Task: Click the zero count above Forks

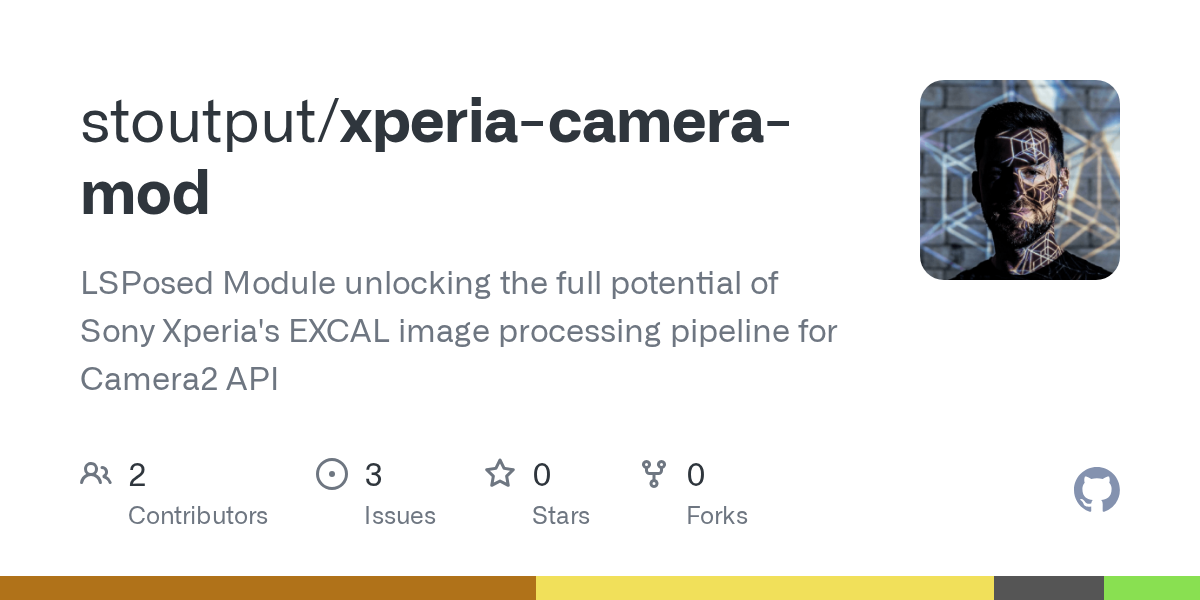Action: pos(696,475)
